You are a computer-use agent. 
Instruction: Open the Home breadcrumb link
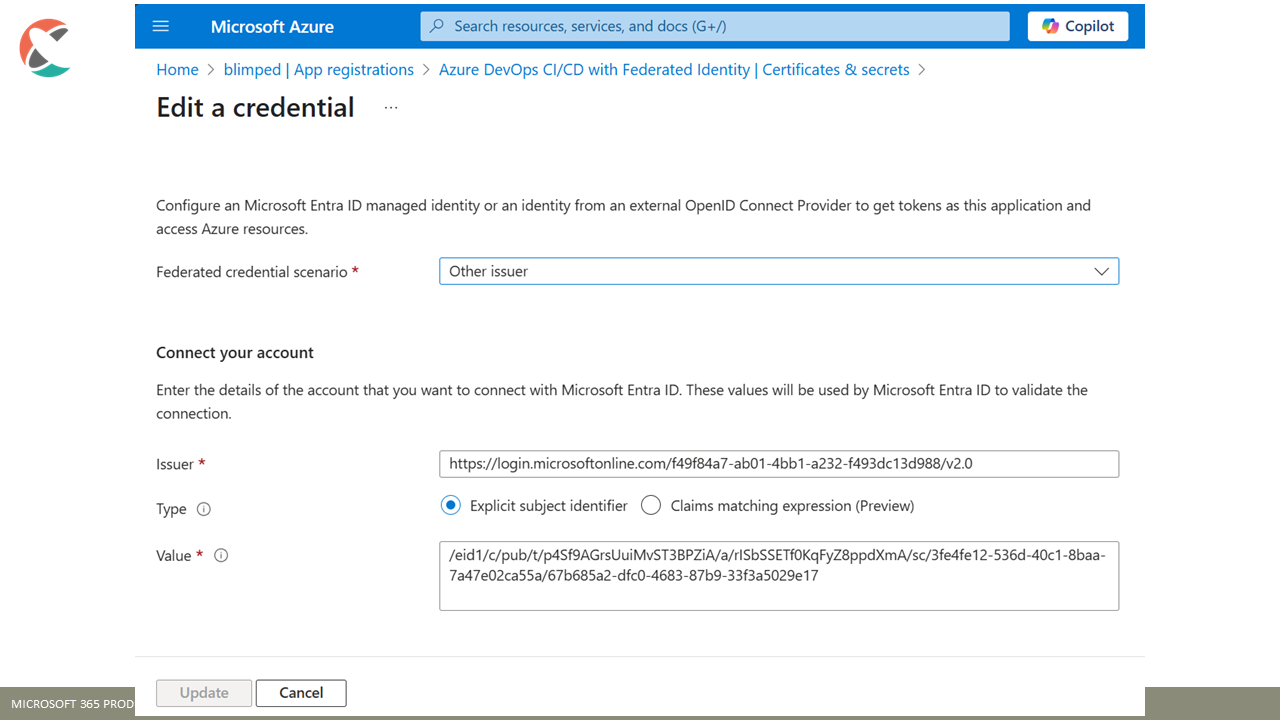pos(177,70)
